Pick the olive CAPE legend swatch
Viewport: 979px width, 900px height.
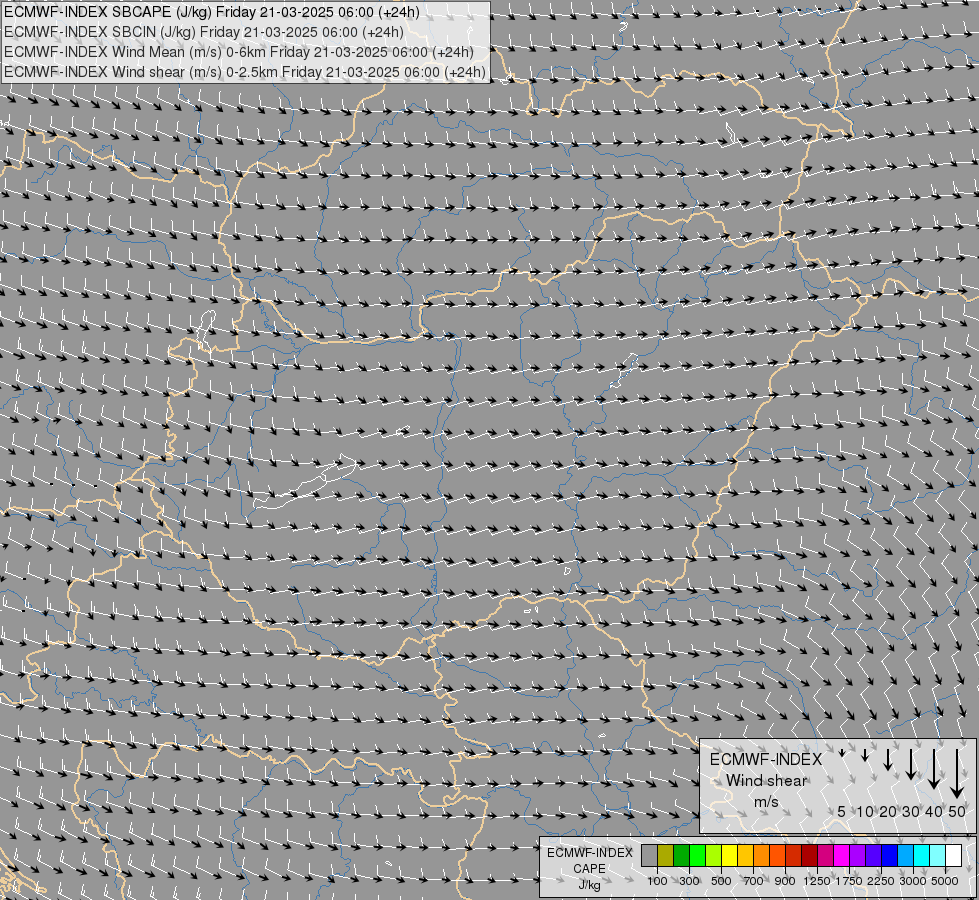coord(666,855)
